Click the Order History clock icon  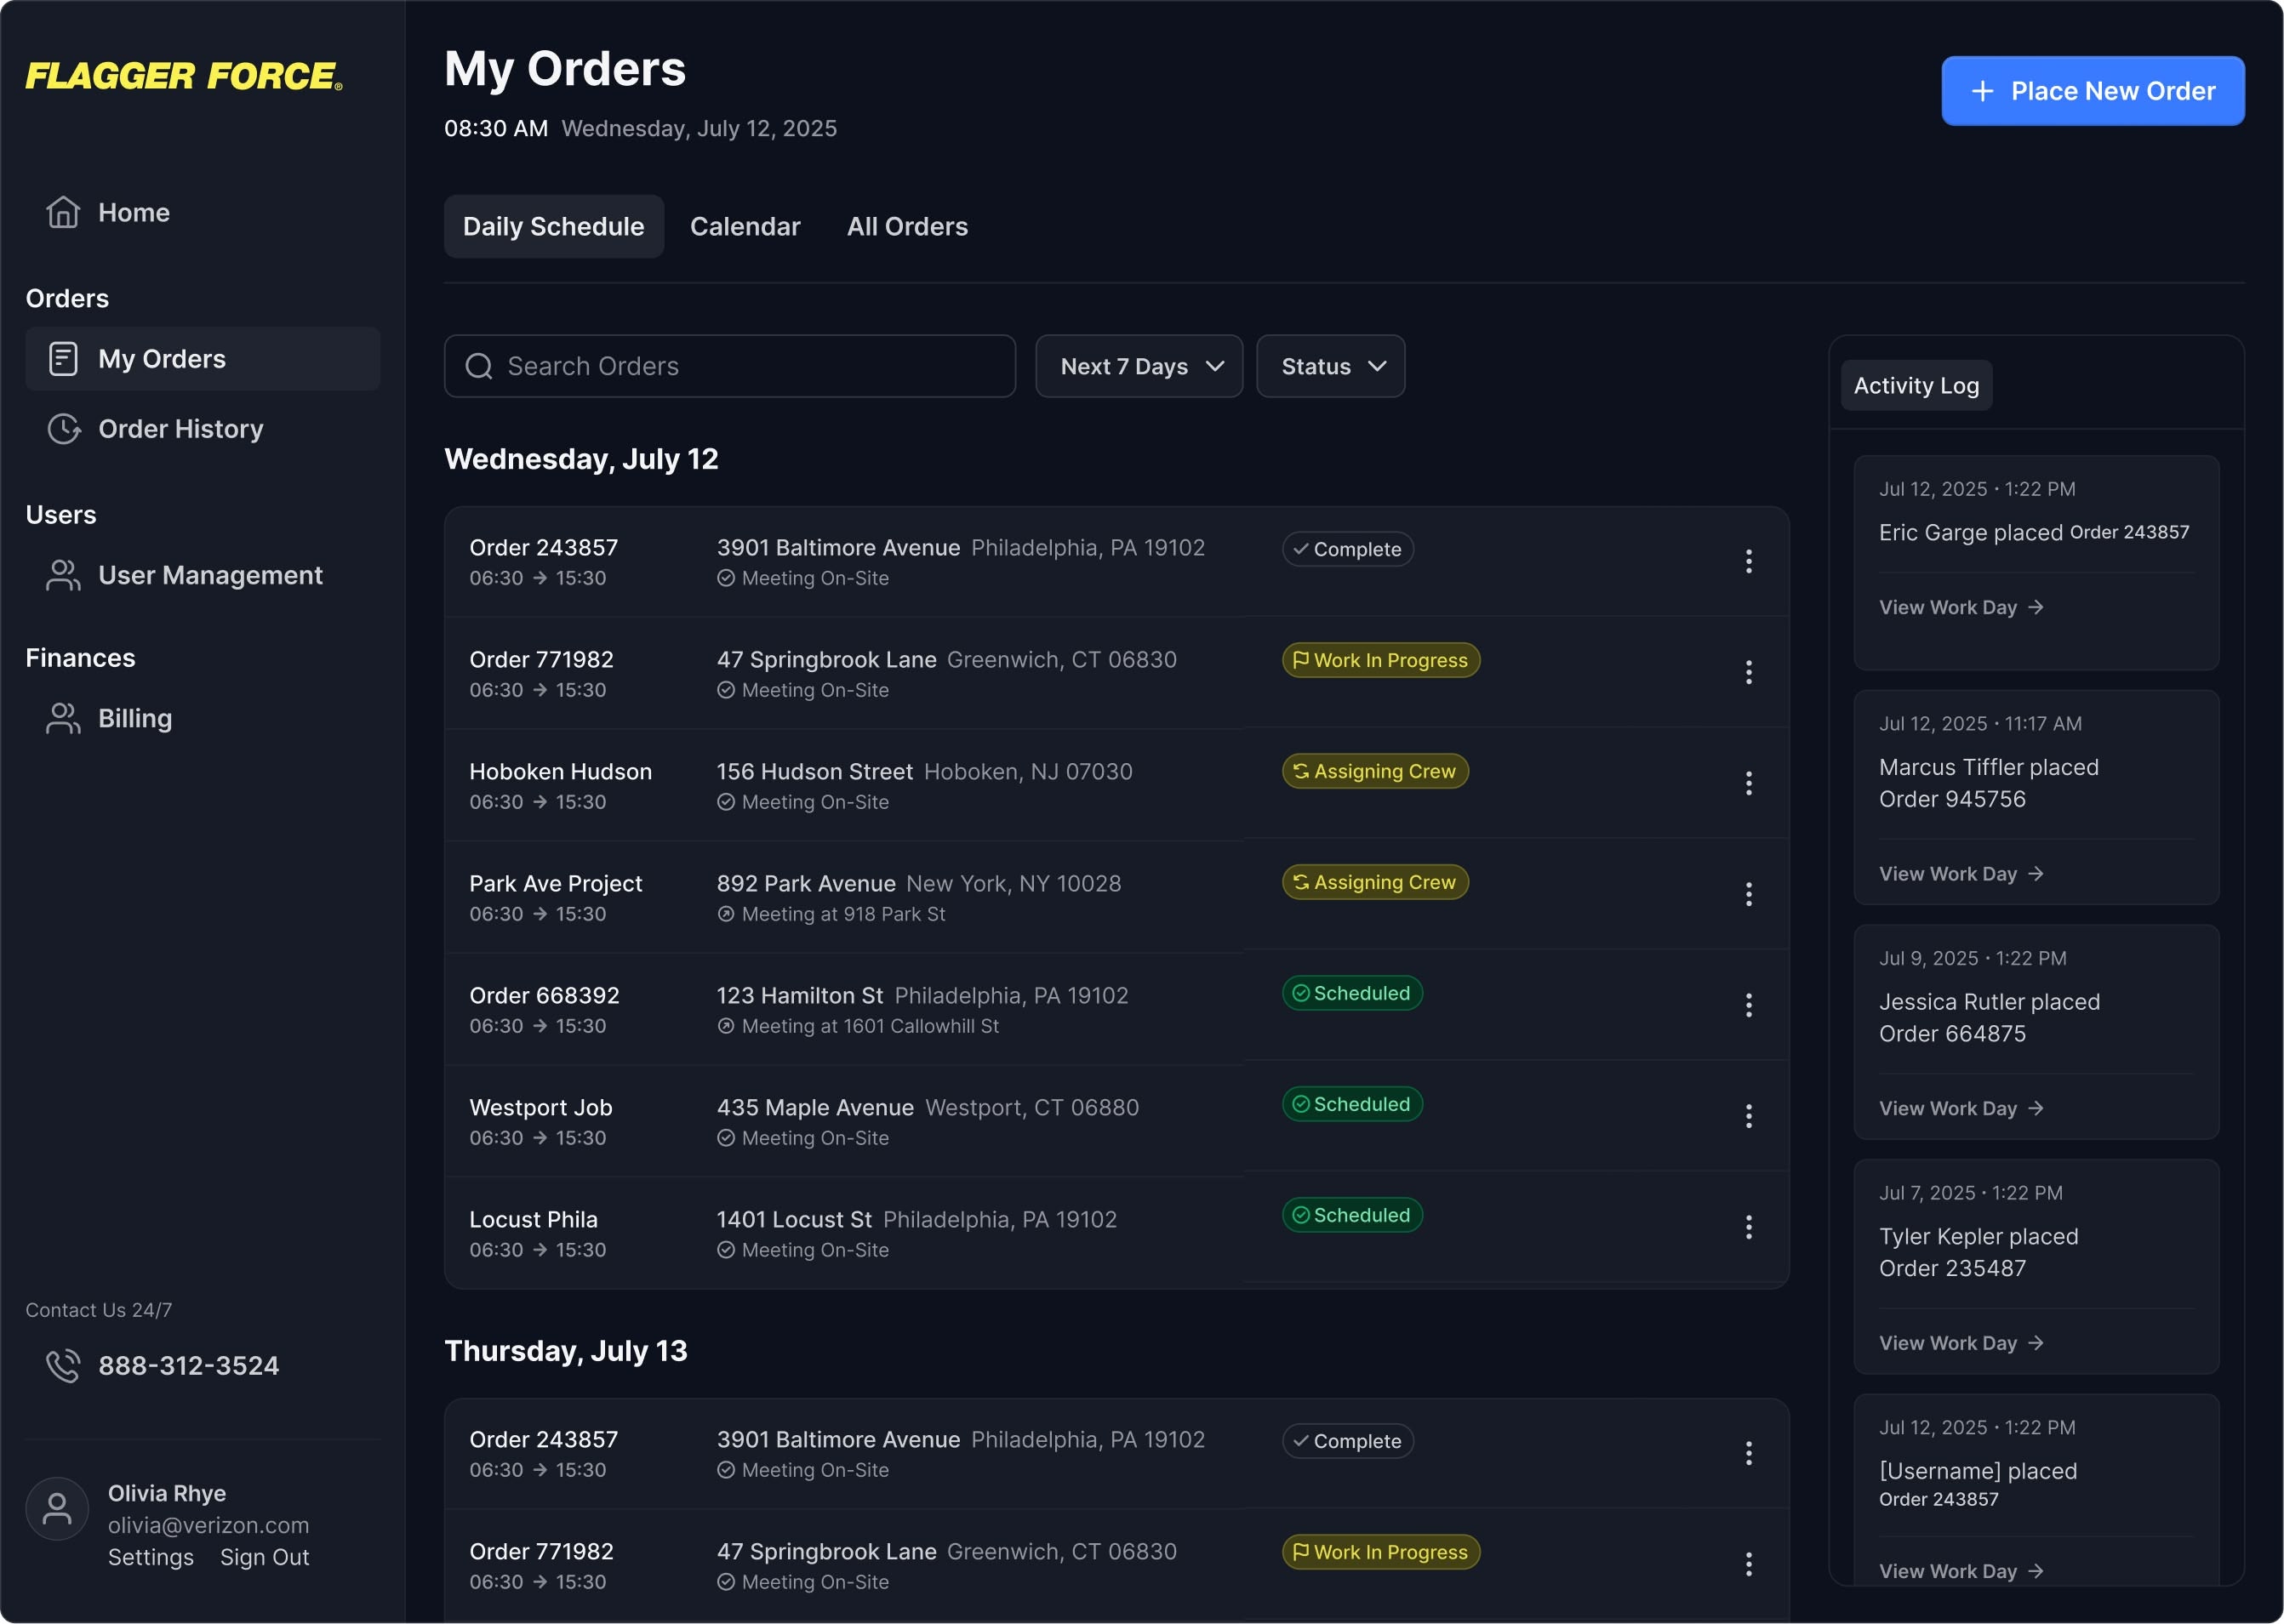point(64,429)
